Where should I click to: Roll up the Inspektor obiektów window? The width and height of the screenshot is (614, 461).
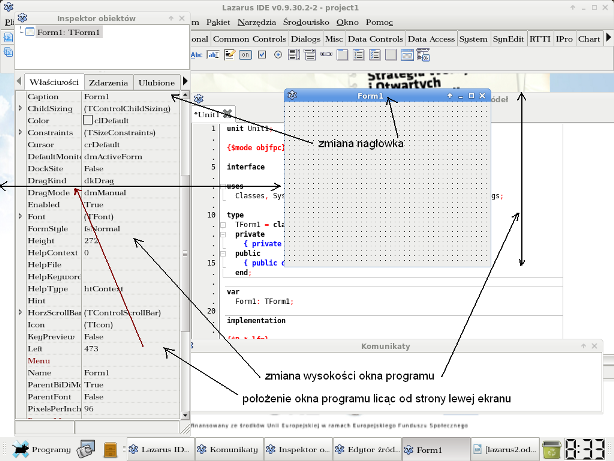pyautogui.click(x=171, y=18)
